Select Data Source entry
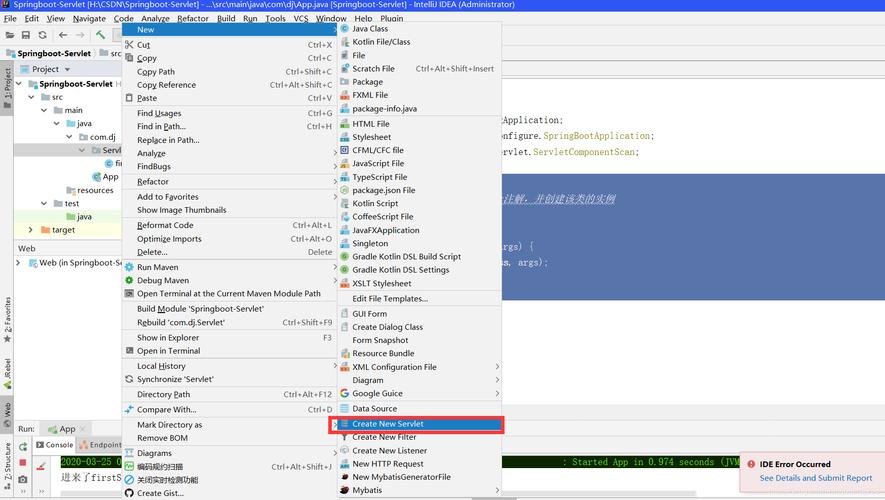The image size is (885, 500). tap(419, 409)
